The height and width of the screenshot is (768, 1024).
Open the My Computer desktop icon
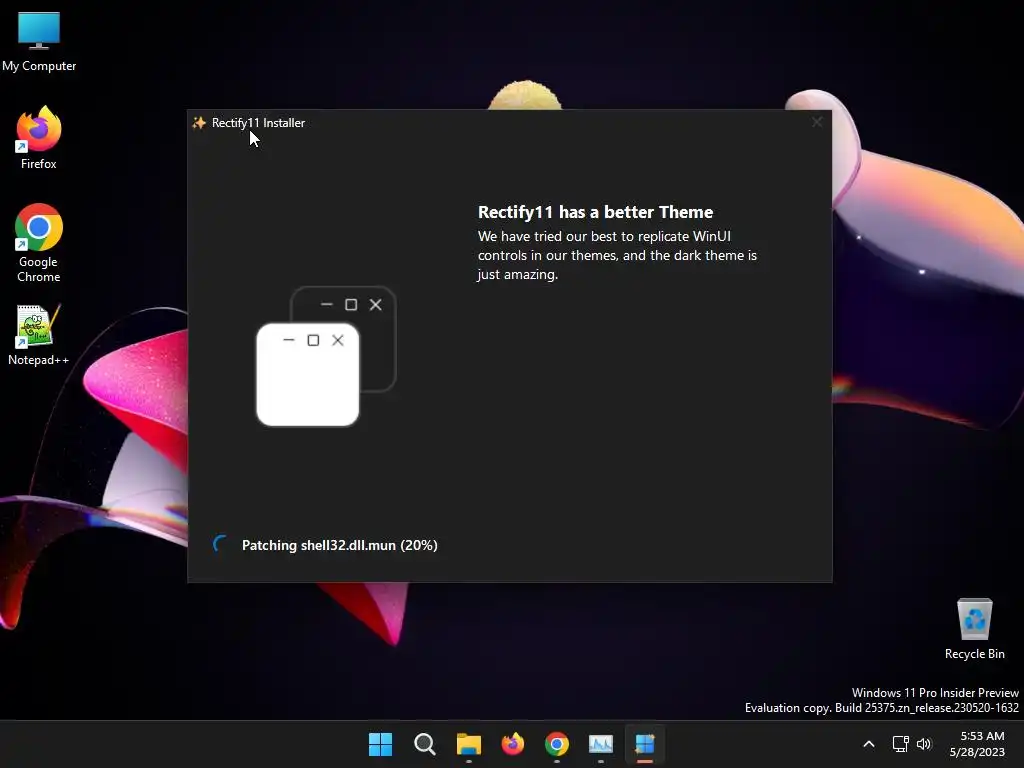pyautogui.click(x=39, y=40)
